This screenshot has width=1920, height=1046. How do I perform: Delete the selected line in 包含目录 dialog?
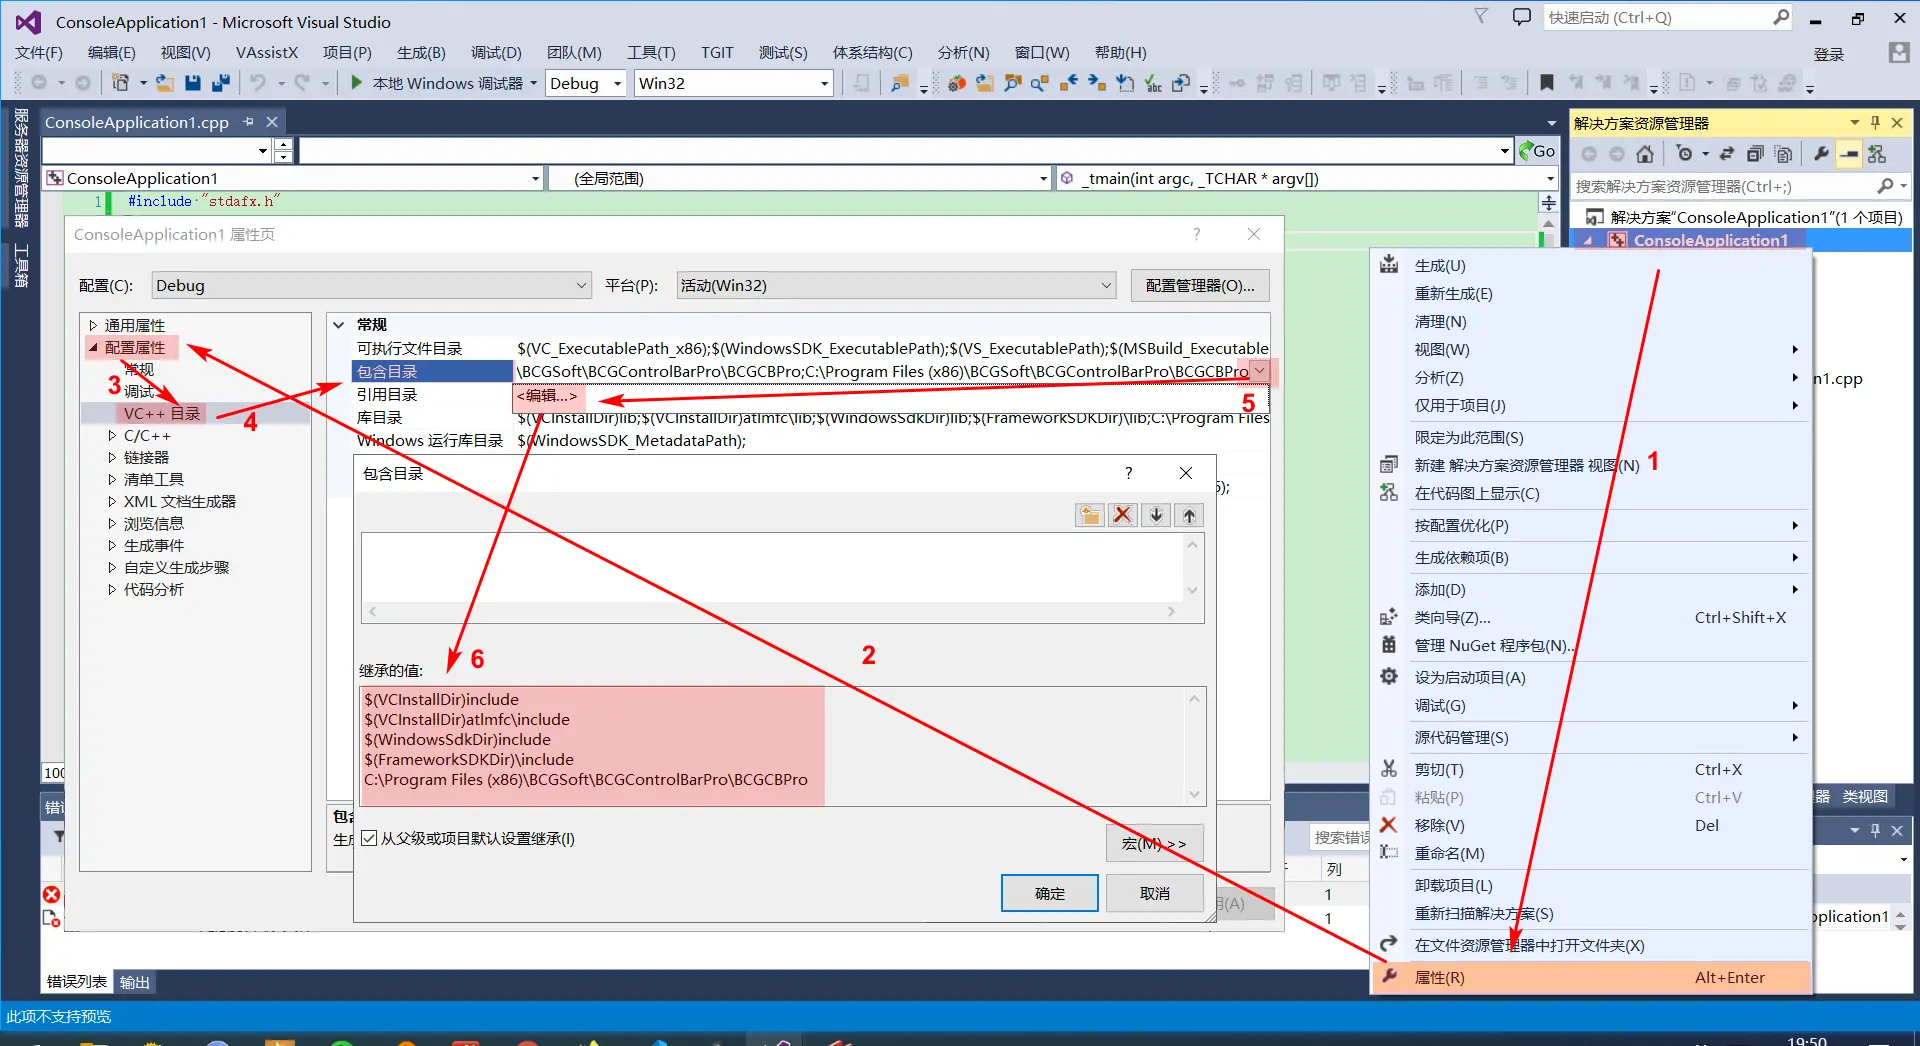[1123, 515]
